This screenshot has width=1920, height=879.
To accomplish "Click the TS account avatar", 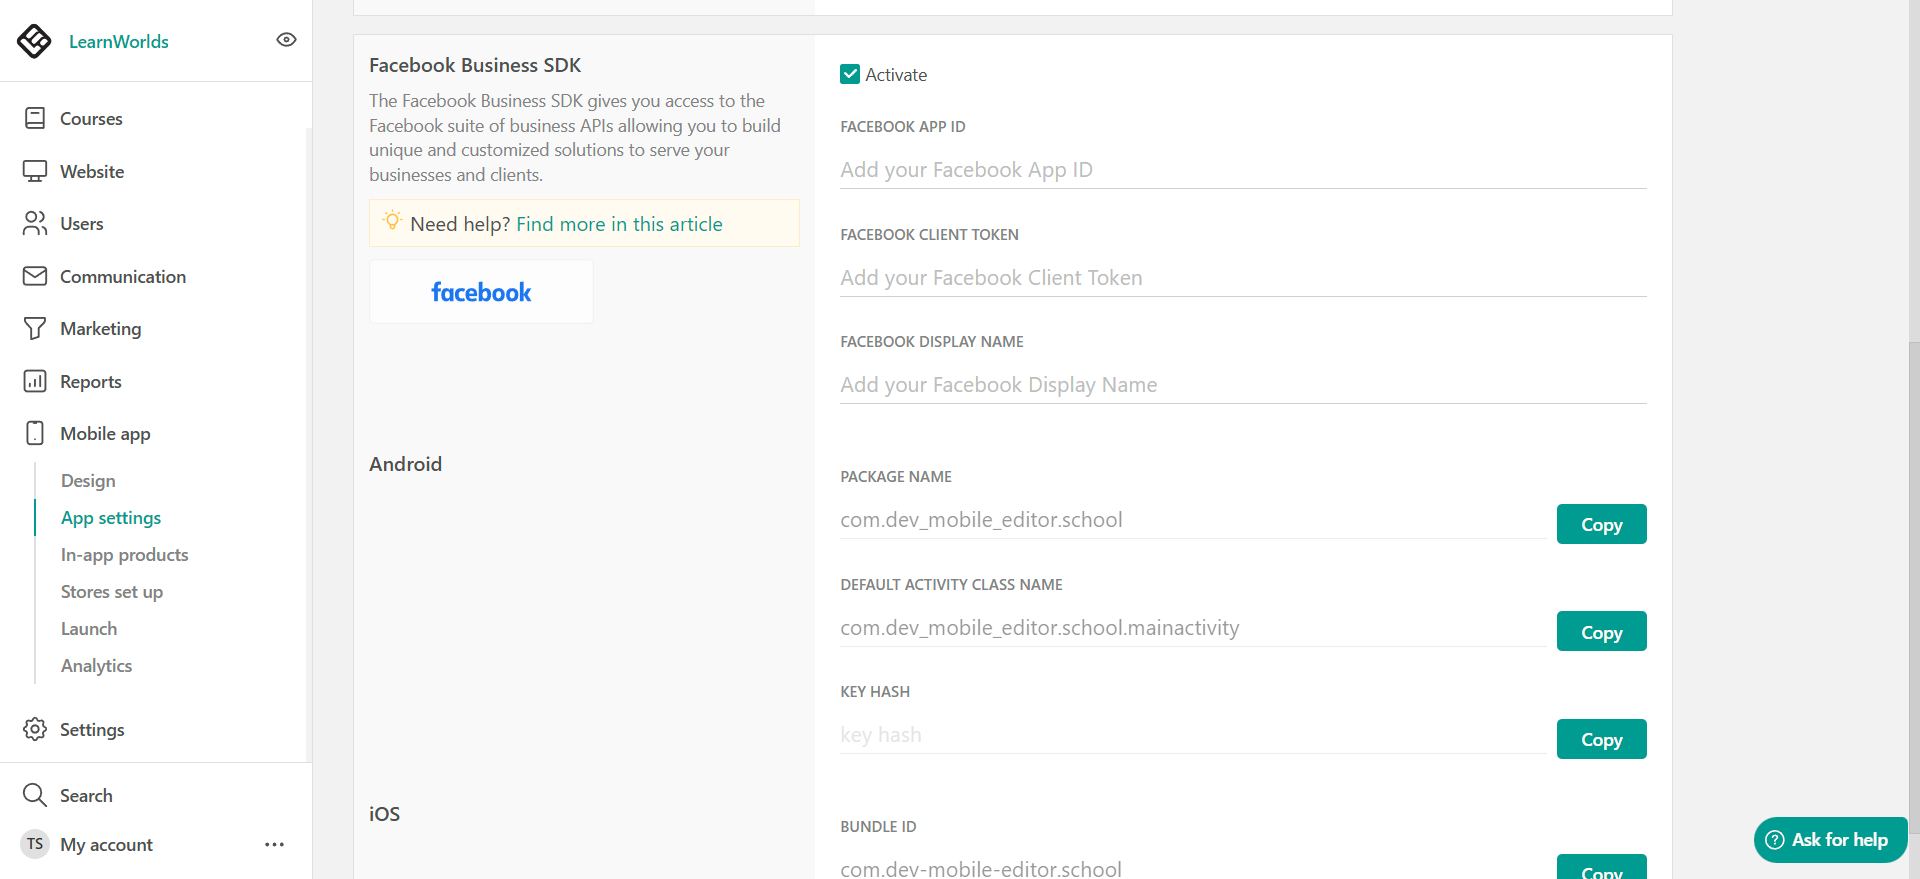I will tap(35, 844).
